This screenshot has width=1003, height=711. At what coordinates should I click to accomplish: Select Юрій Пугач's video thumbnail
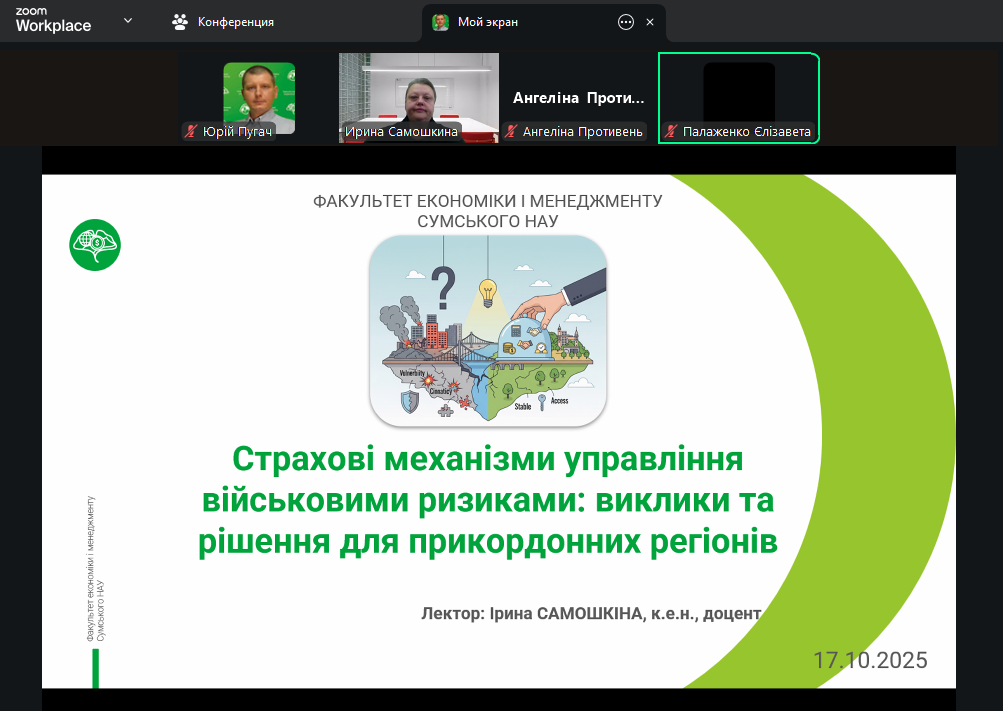[x=259, y=95]
